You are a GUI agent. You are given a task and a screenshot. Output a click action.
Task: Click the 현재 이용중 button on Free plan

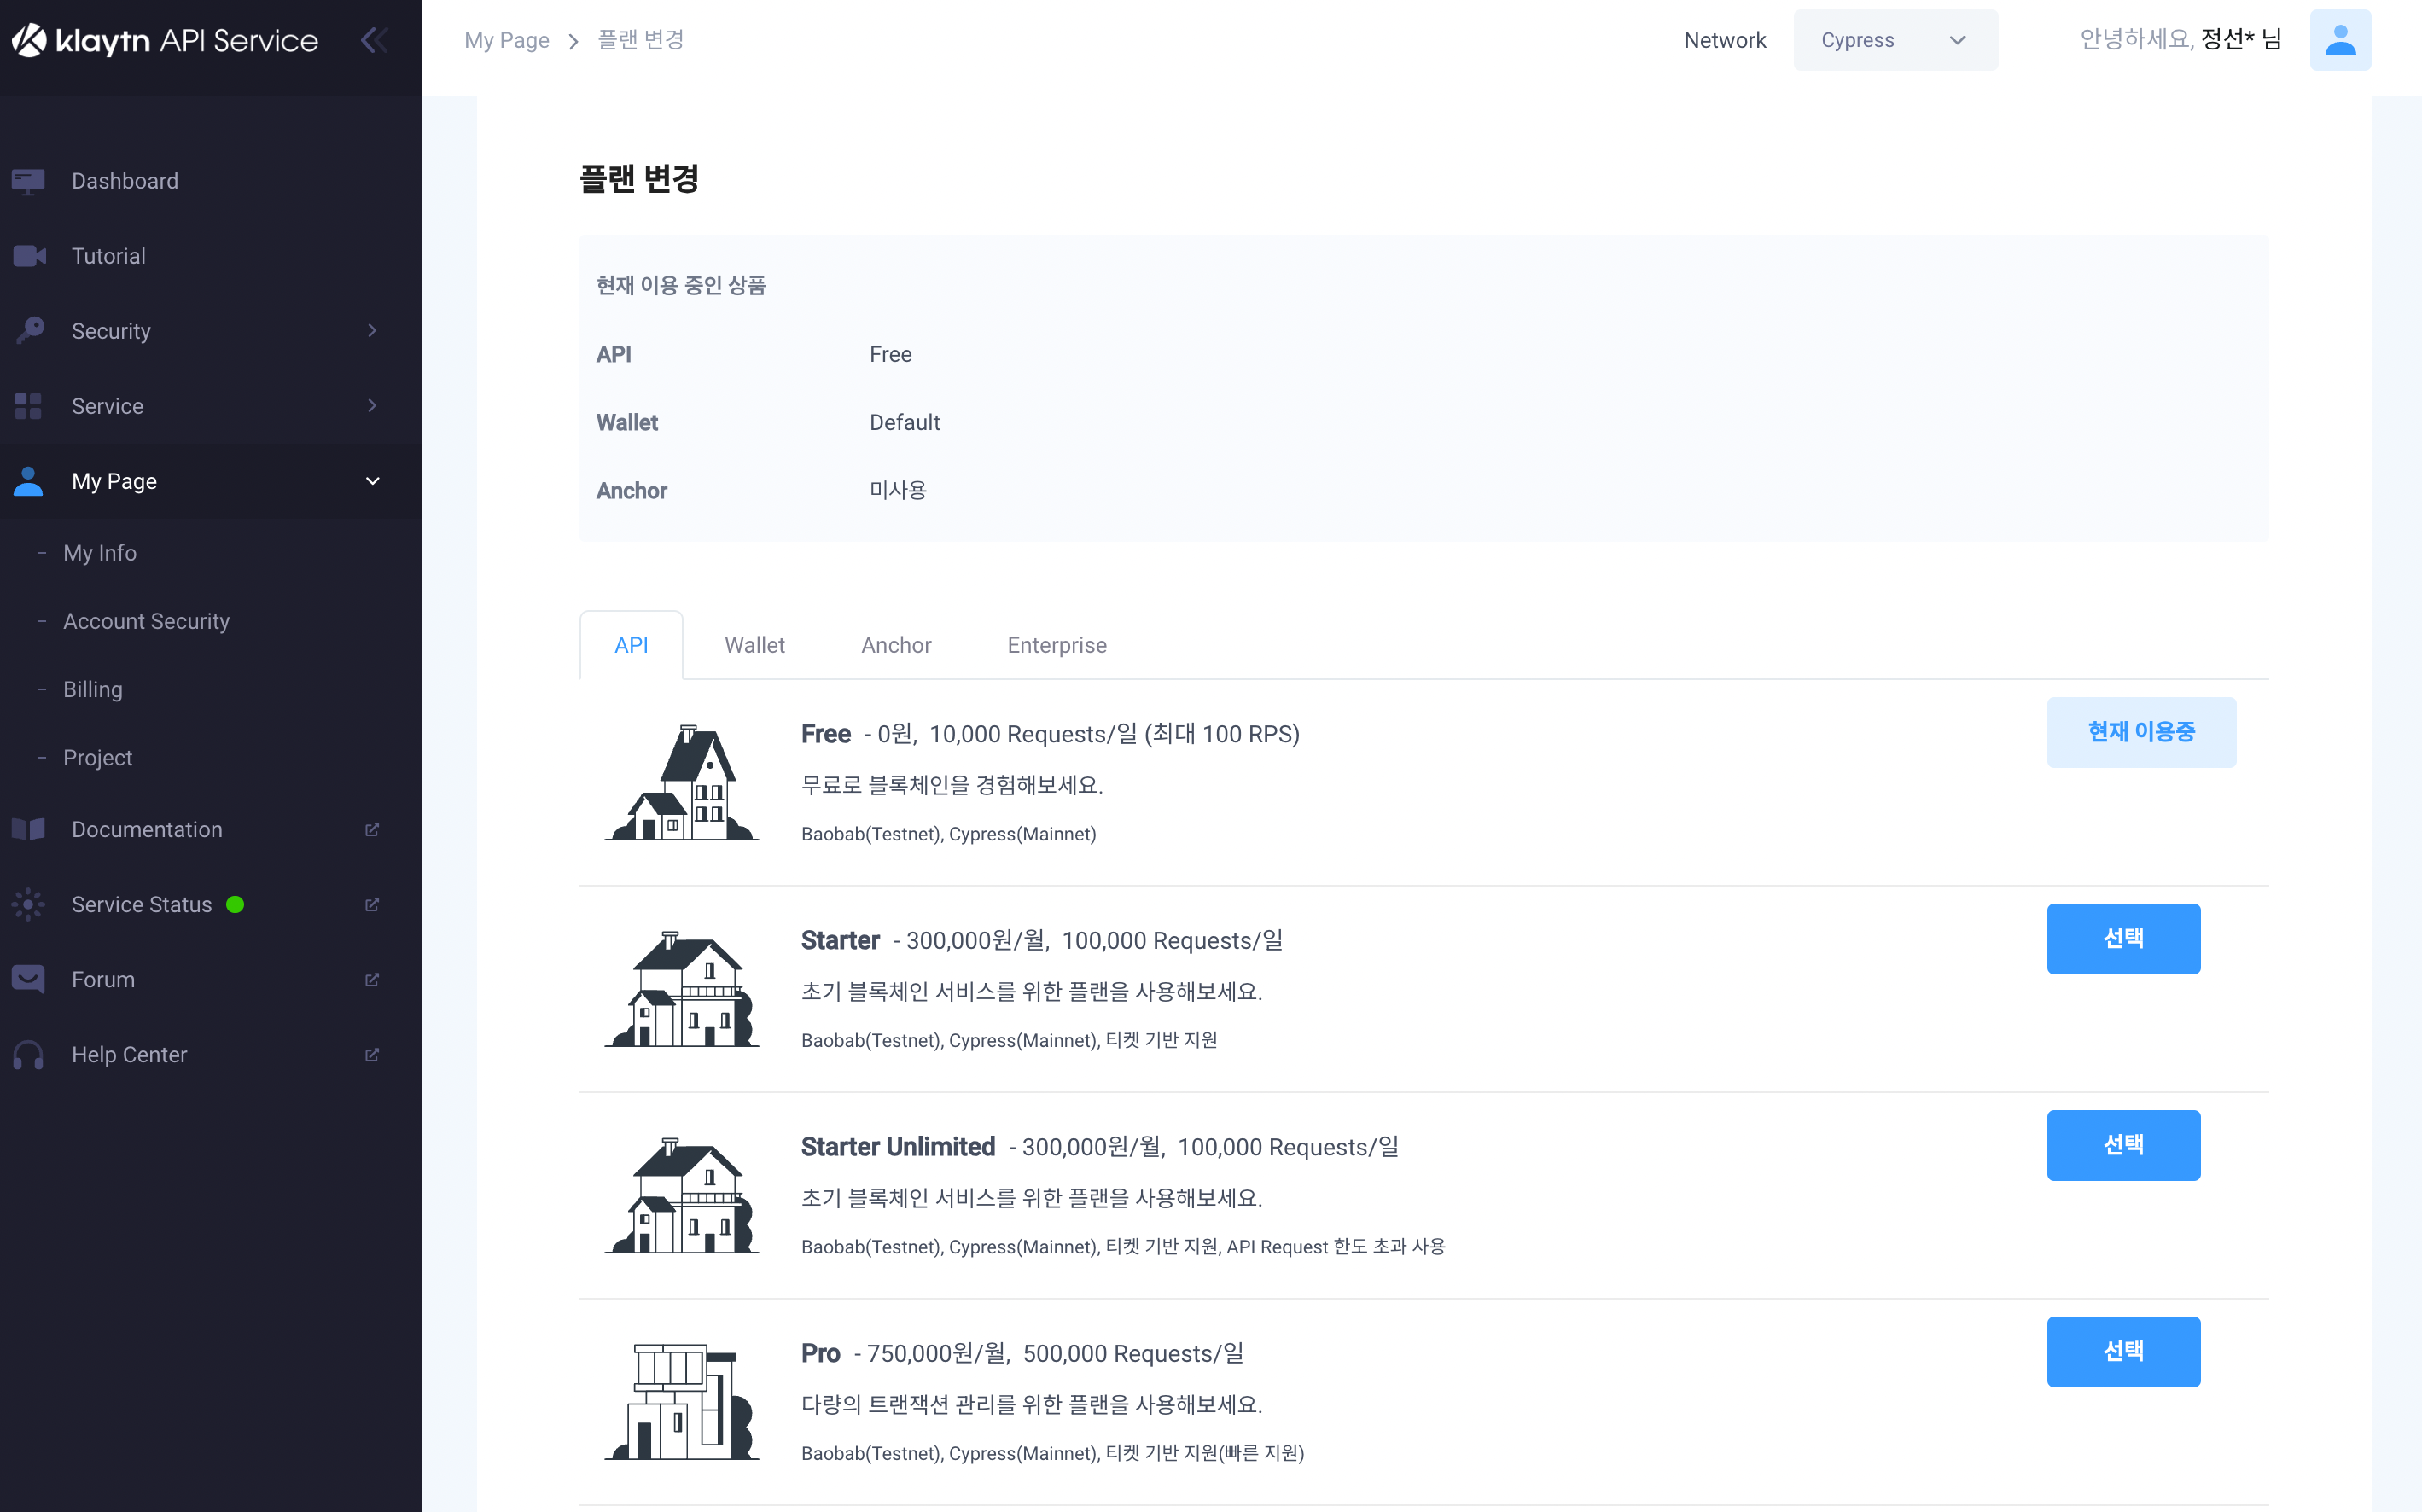coord(2141,732)
